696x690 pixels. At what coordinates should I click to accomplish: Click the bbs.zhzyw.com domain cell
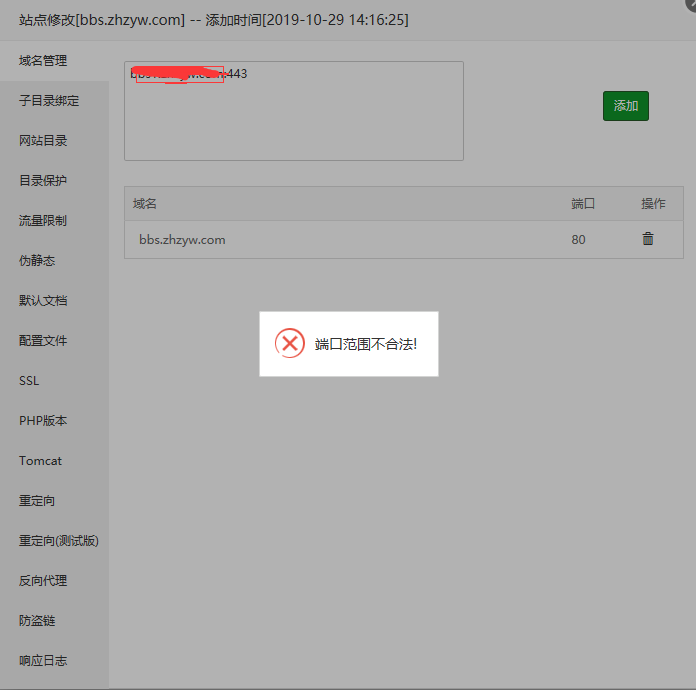pos(182,240)
